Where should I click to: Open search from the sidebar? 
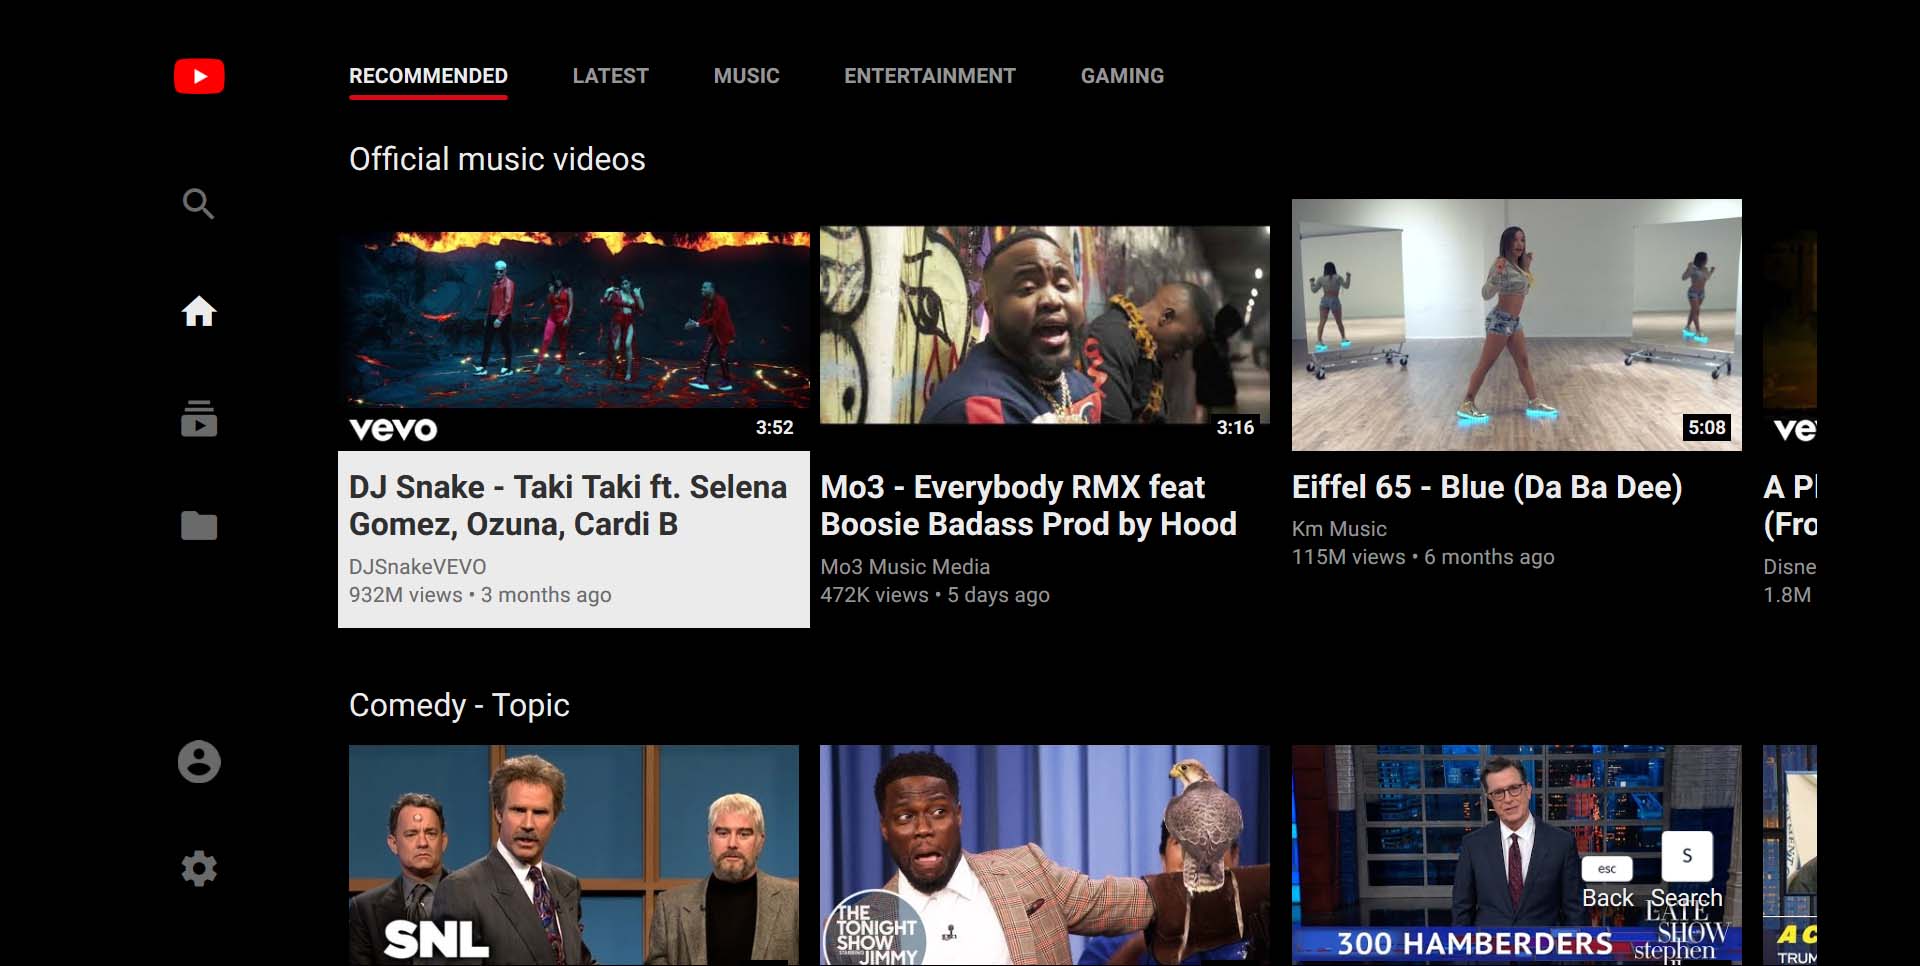[x=199, y=204]
